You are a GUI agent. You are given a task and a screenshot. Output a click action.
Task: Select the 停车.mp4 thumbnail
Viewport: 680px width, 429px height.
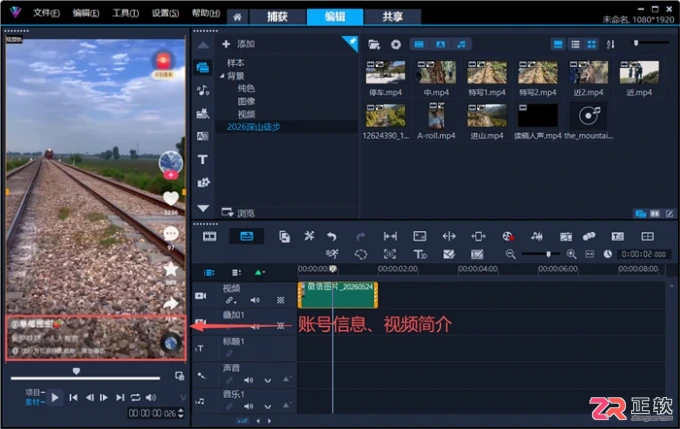(x=386, y=73)
